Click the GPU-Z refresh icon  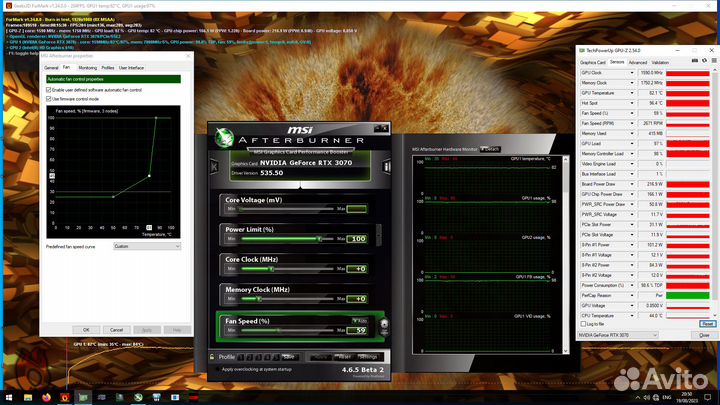pos(704,61)
